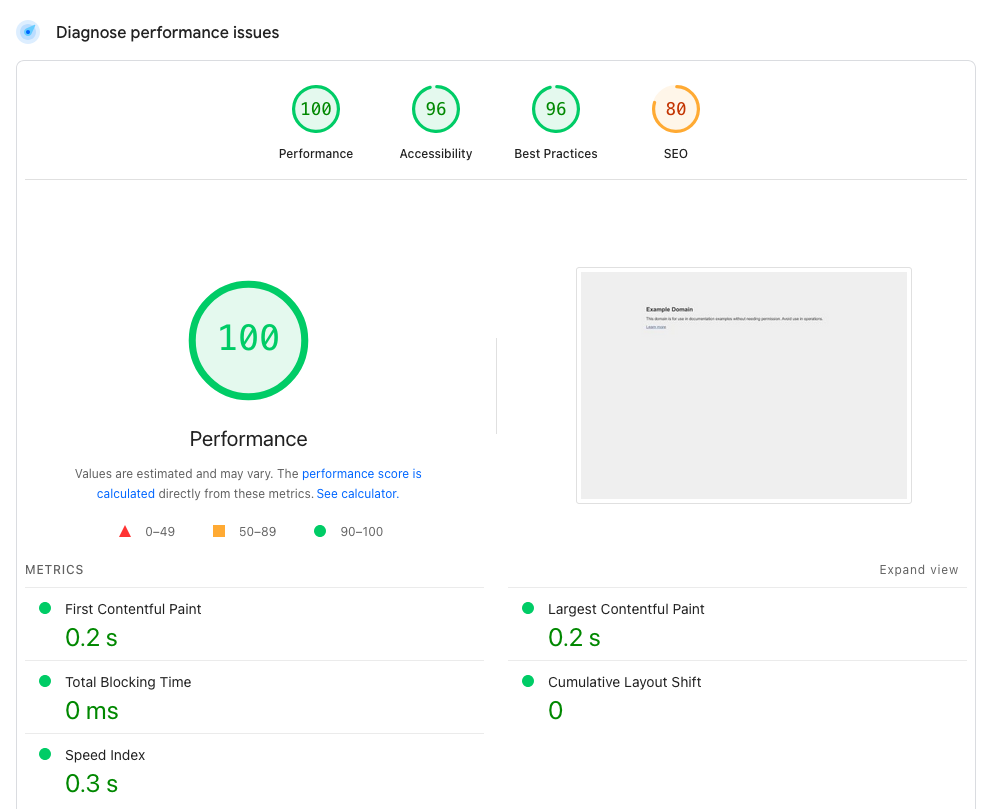Open the See calculator link

click(x=356, y=494)
